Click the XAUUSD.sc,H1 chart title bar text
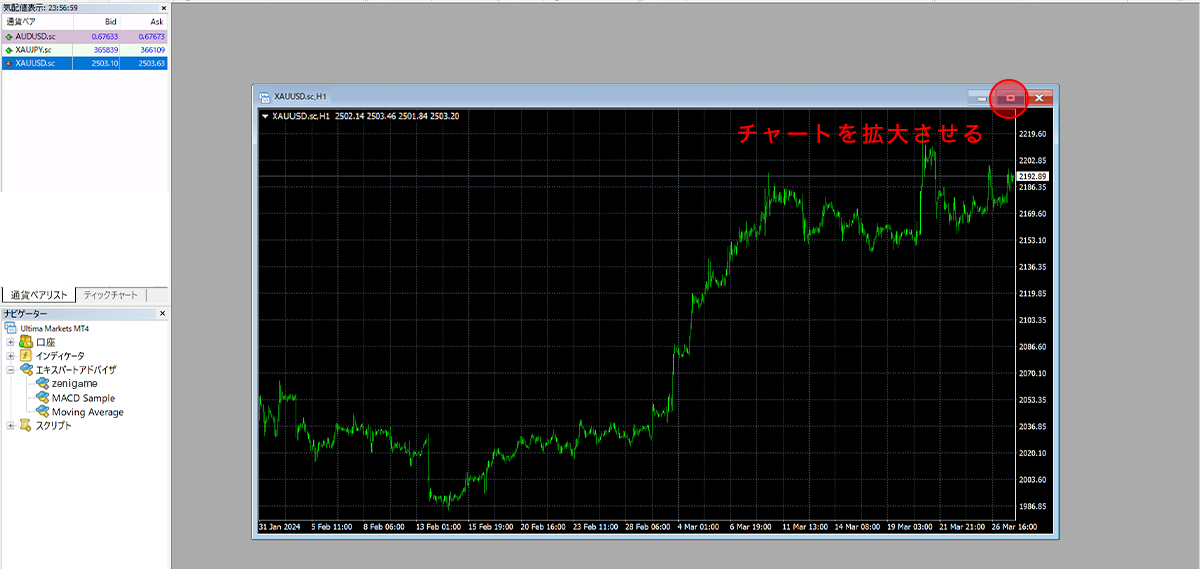1200x569 pixels. [300, 97]
